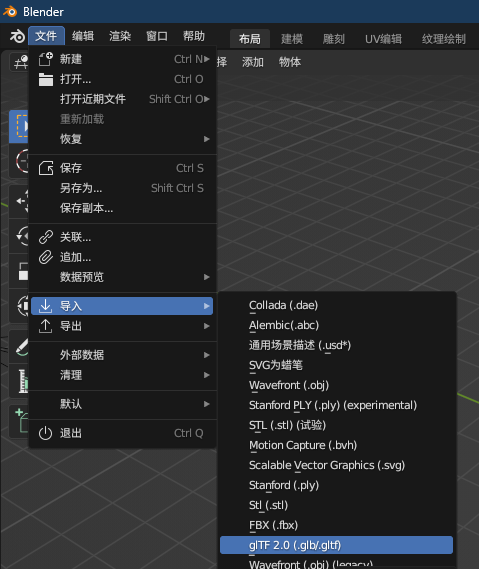Choose 数据预览 in the file menu
479x569 pixels.
[x=122, y=277]
